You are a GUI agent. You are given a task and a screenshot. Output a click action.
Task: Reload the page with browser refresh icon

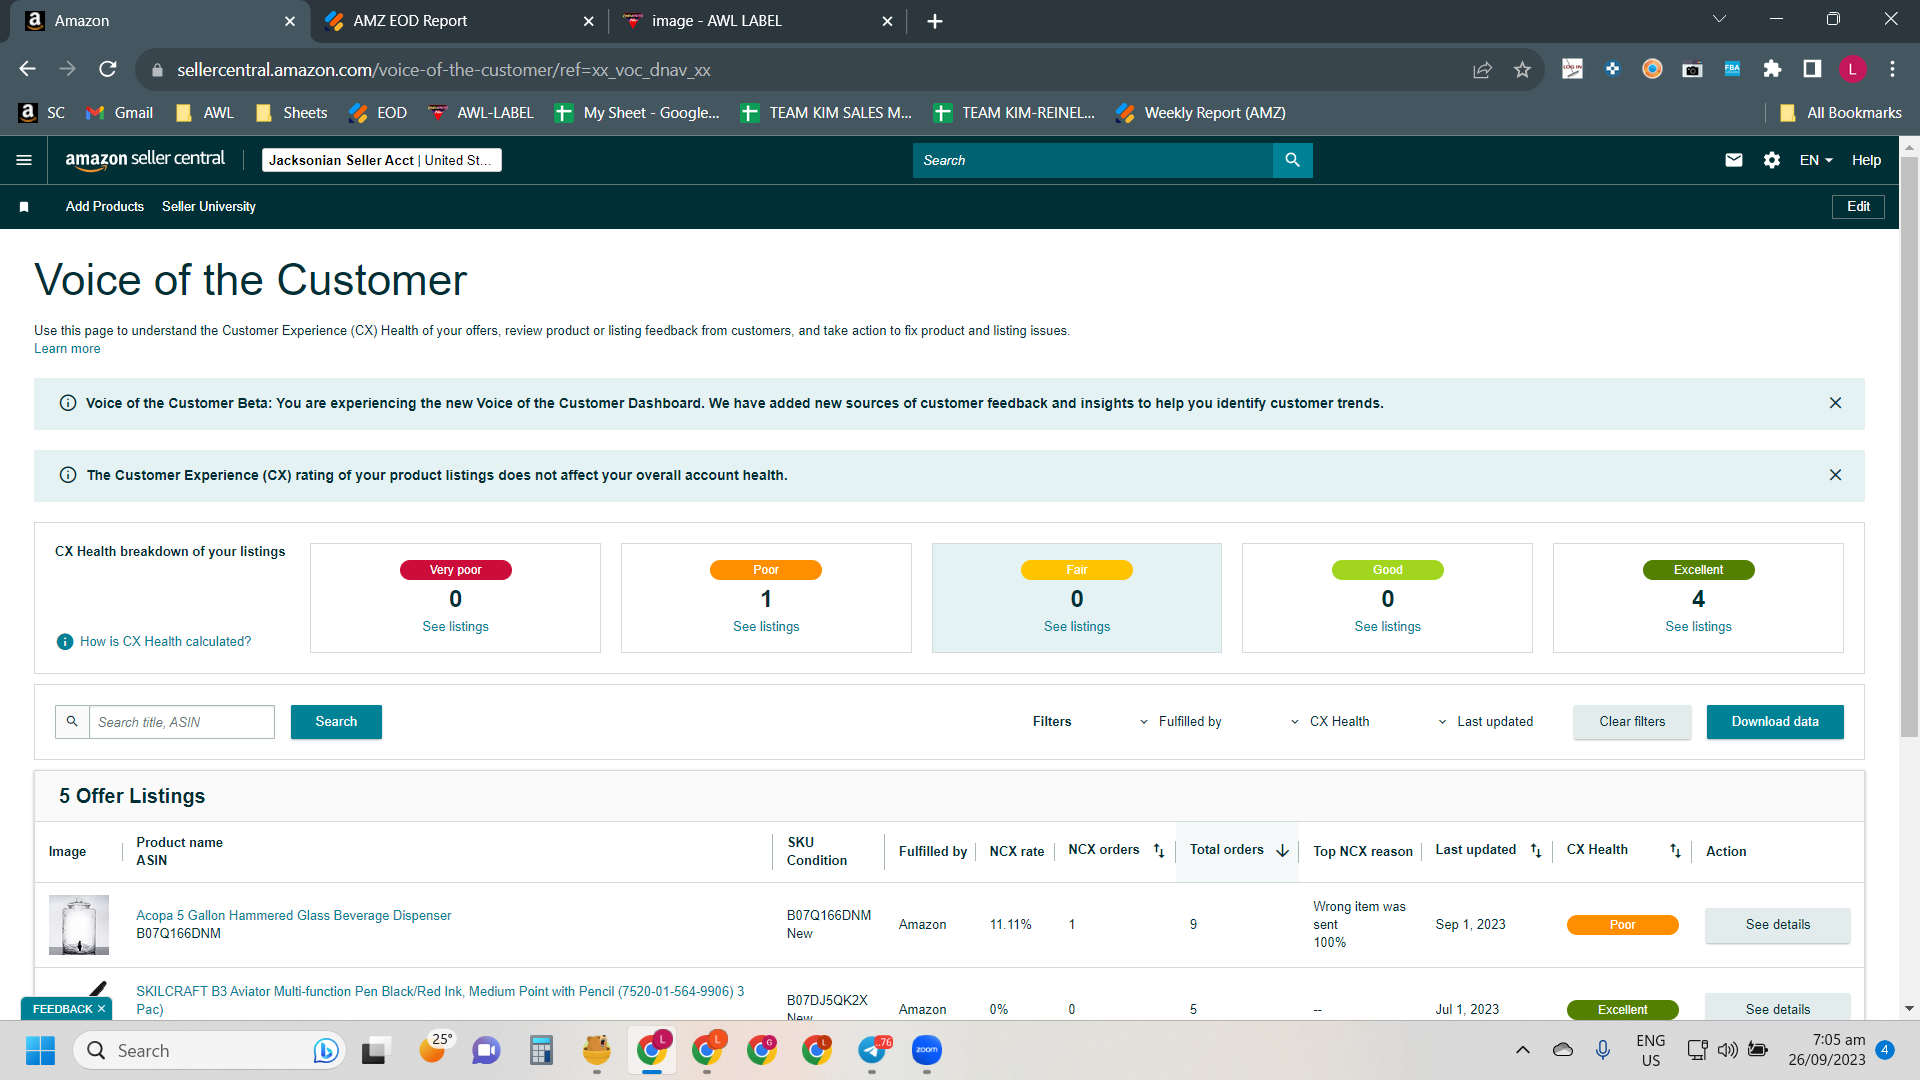(x=108, y=69)
